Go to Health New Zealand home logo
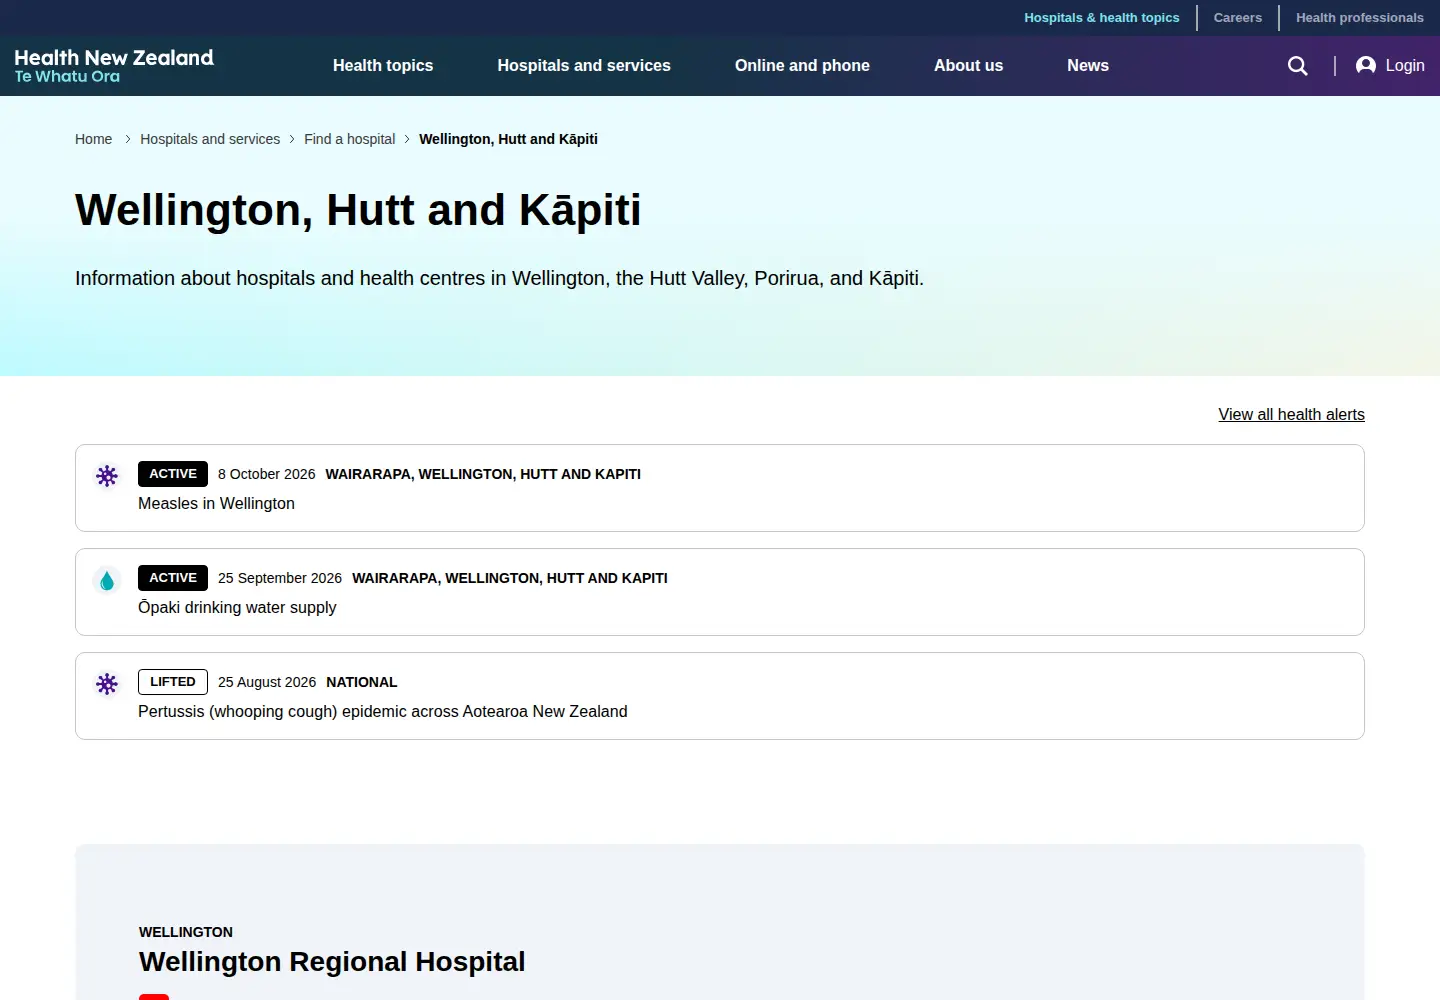1440x1000 pixels. (114, 66)
